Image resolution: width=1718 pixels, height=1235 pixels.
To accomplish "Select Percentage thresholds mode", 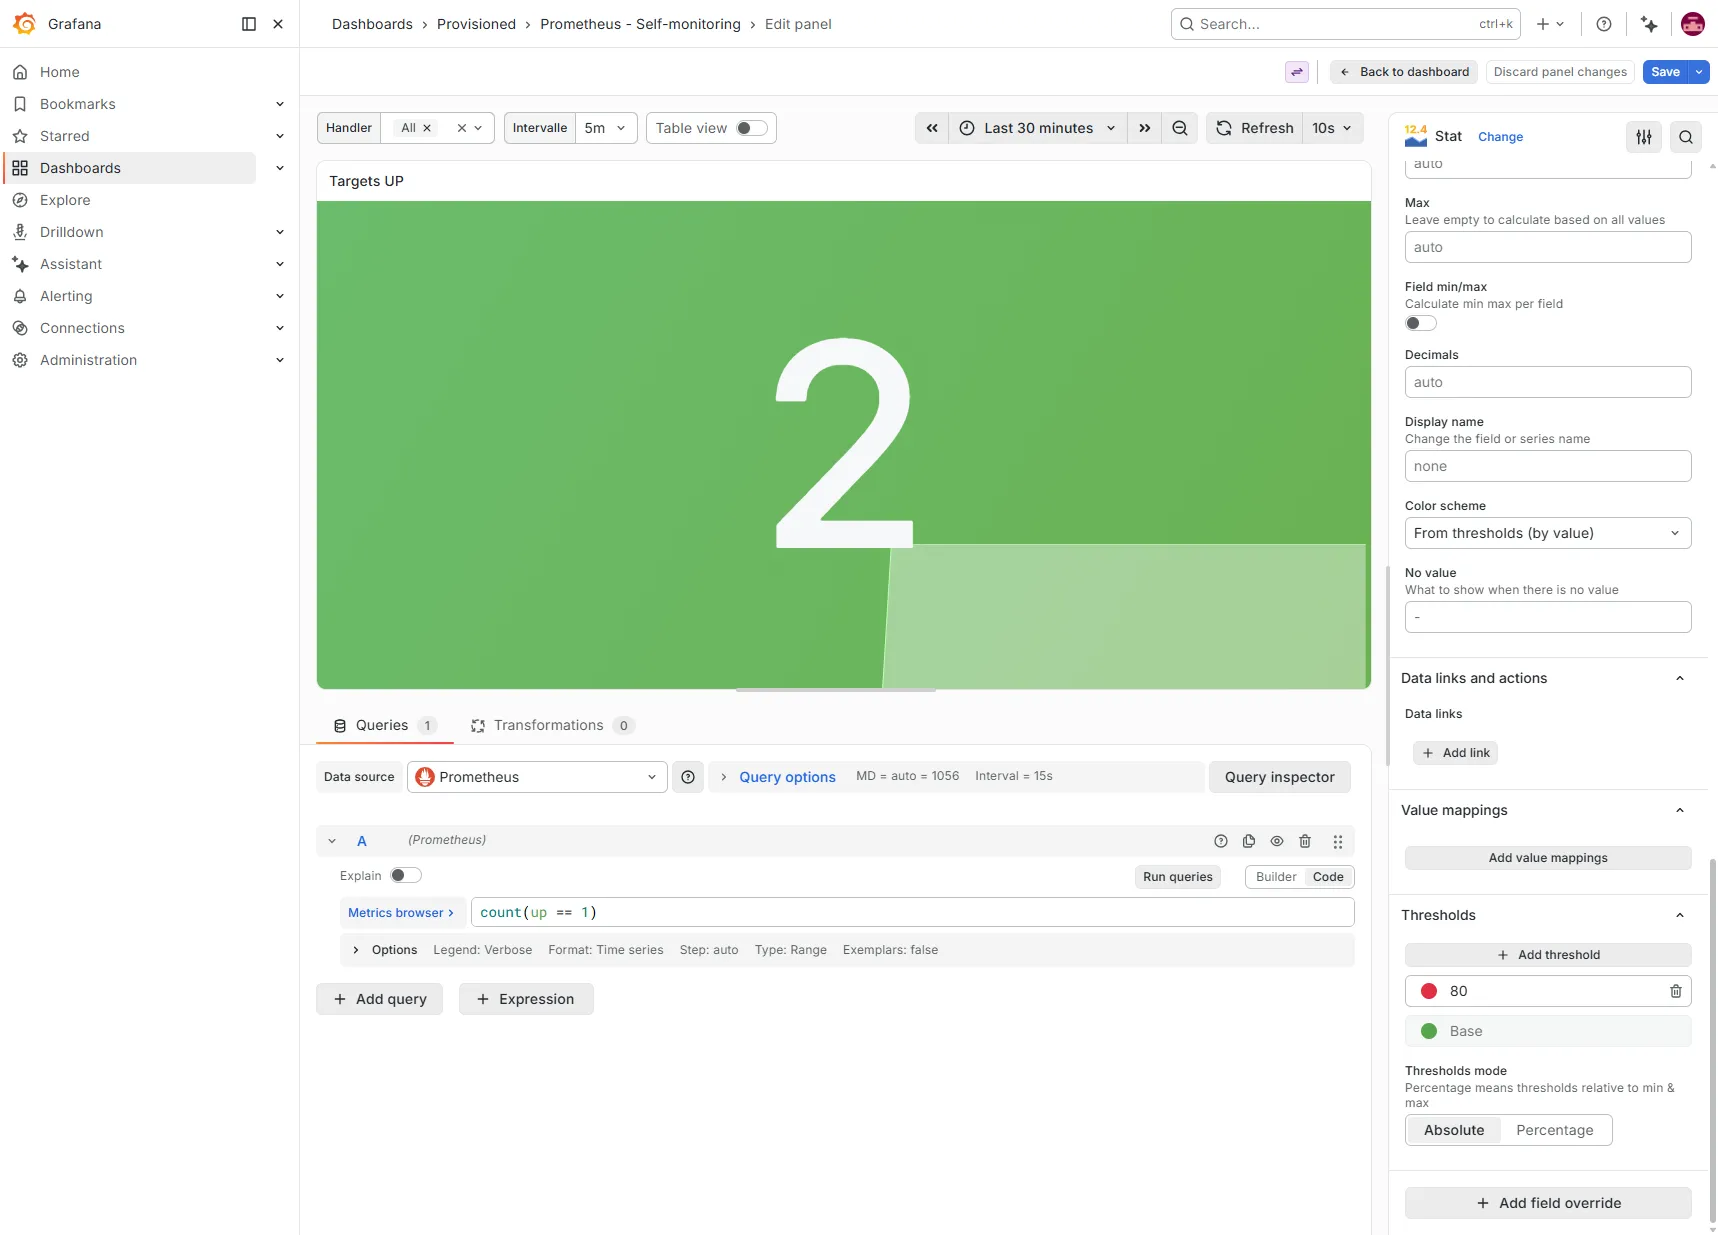I will [1555, 1130].
